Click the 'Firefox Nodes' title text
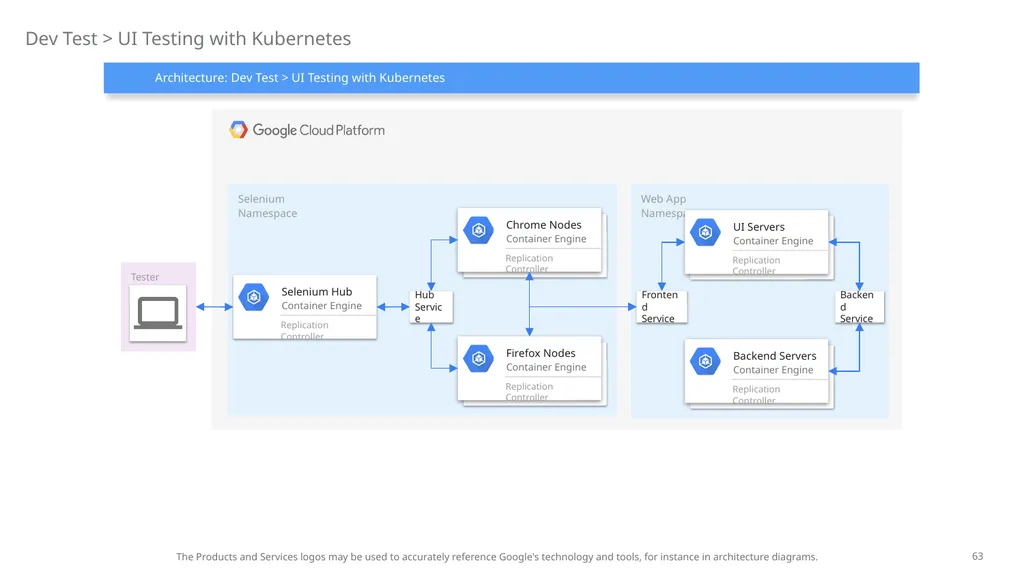This screenshot has width=1024, height=576. point(541,353)
